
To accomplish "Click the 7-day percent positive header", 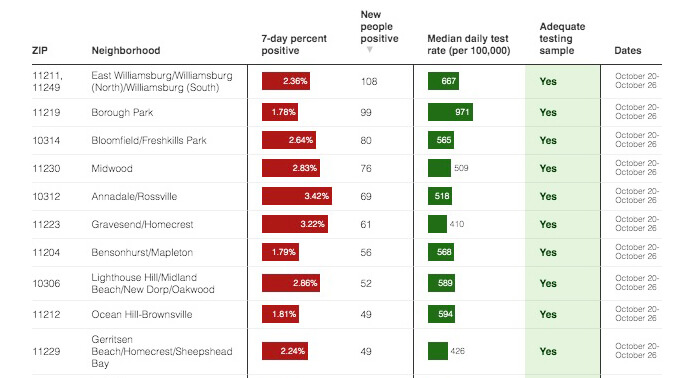I will point(294,44).
